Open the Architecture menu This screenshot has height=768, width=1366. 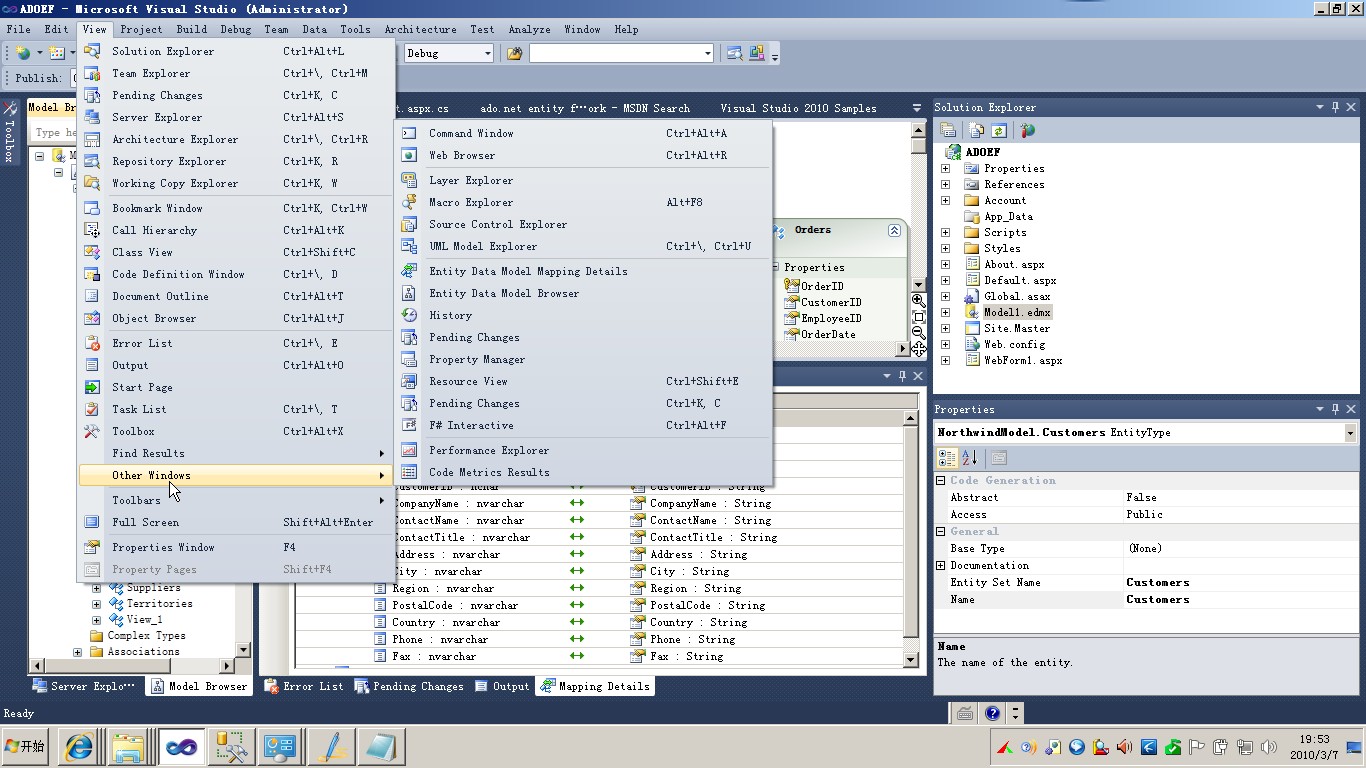click(420, 29)
